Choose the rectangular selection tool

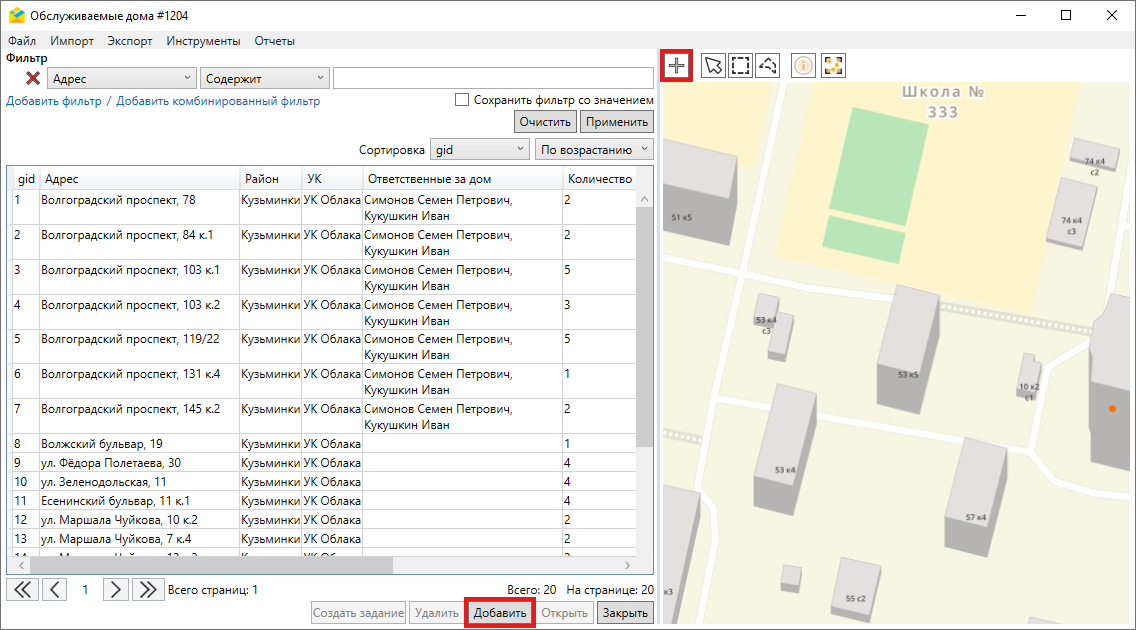pyautogui.click(x=740, y=66)
